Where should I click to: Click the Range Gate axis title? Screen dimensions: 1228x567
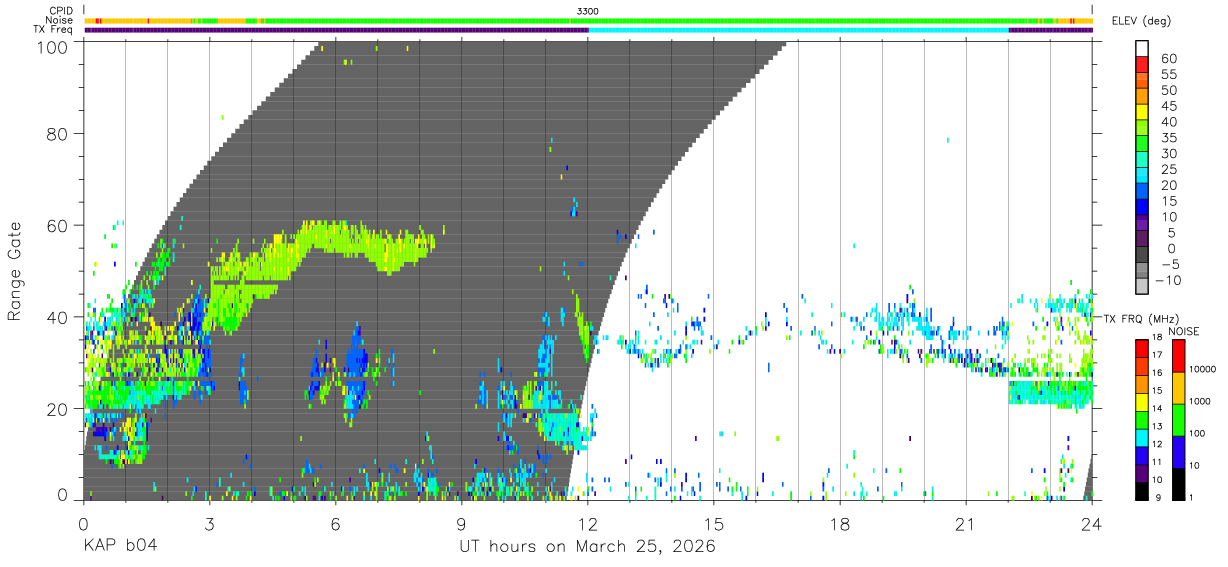tap(15, 271)
